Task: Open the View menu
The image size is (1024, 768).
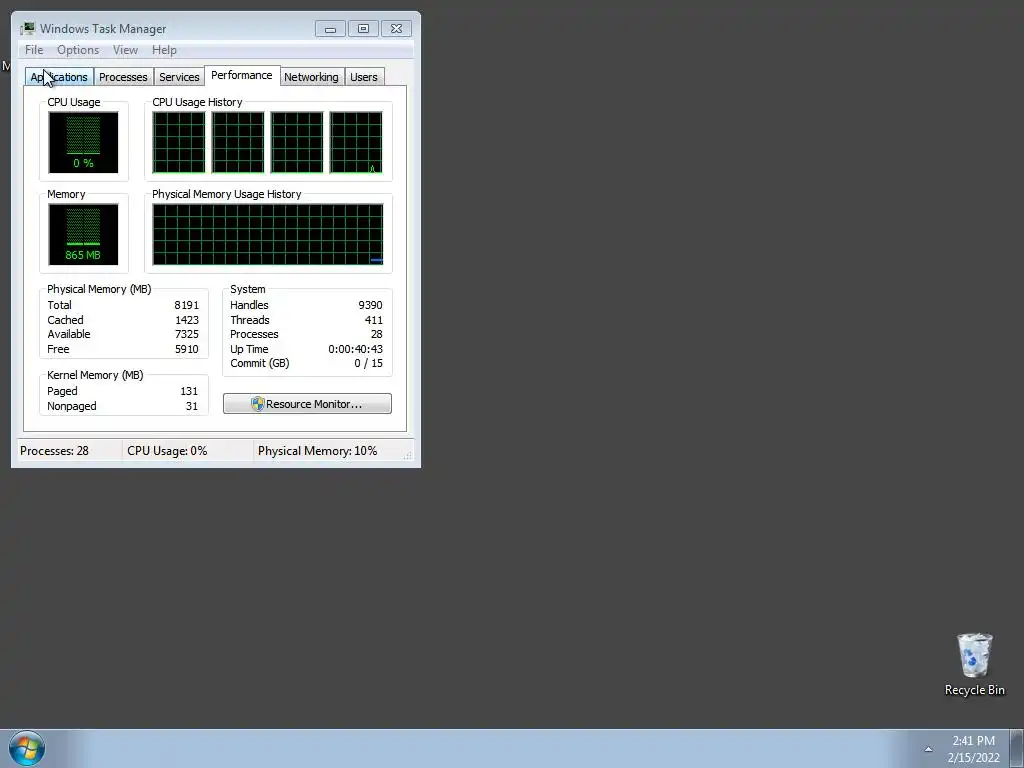Action: [x=125, y=50]
